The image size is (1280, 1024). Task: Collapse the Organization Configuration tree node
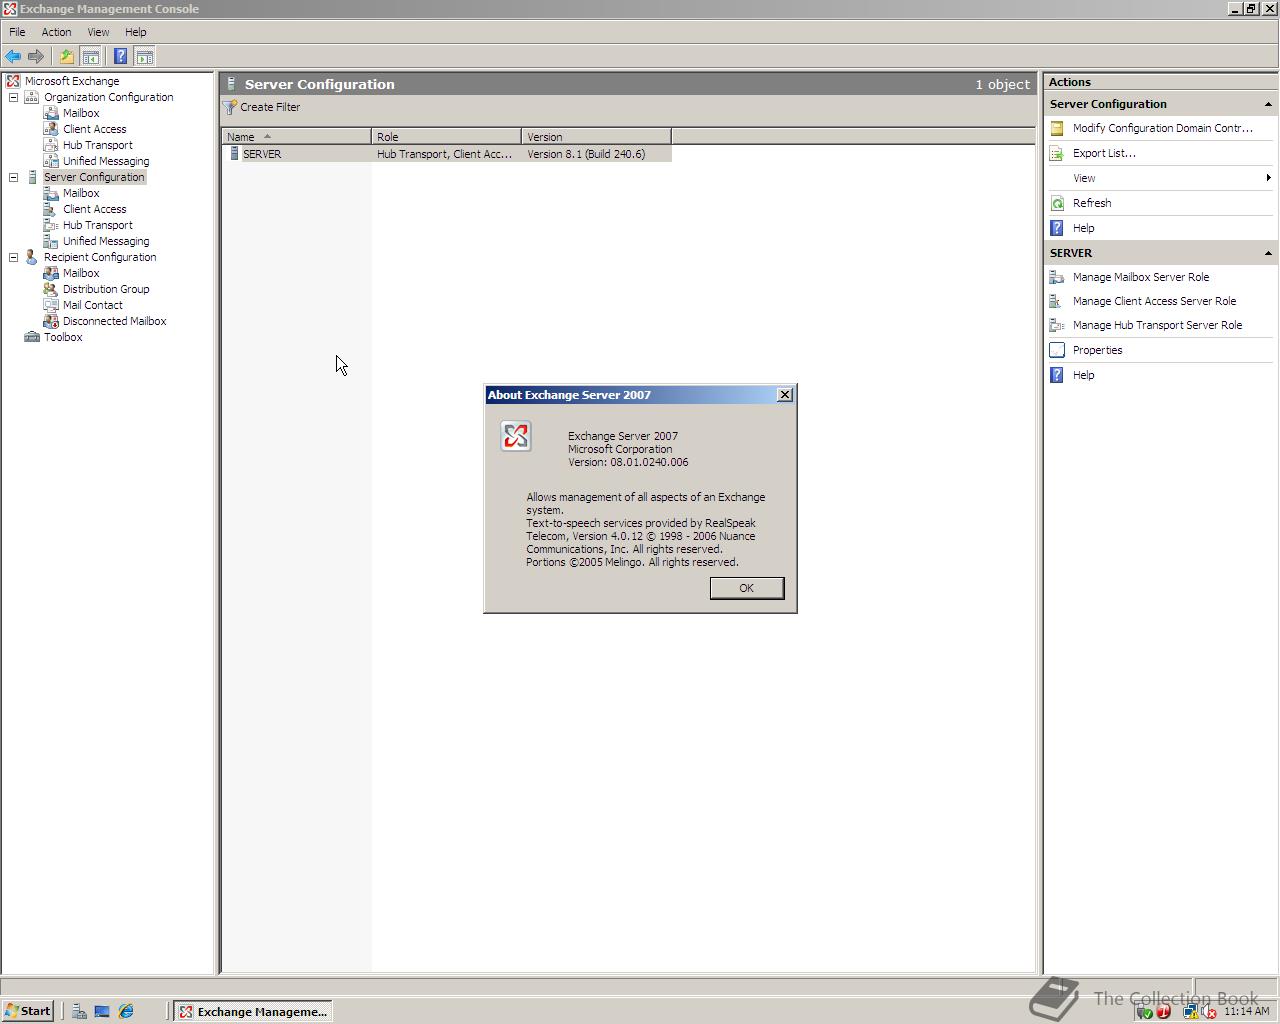point(14,97)
